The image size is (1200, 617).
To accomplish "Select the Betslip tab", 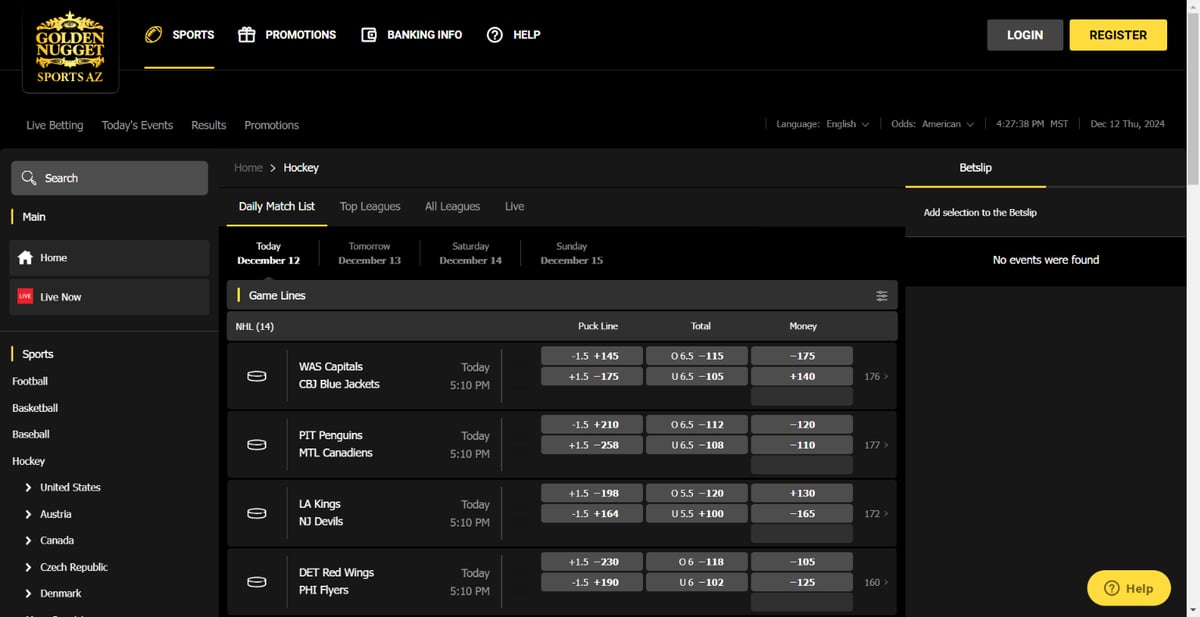I will pos(975,168).
